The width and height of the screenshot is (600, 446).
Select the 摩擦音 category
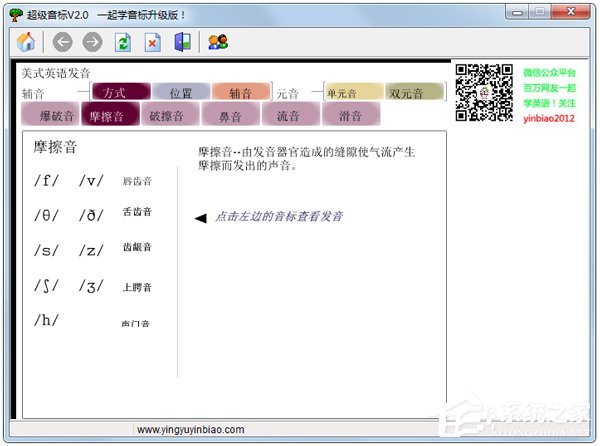pyautogui.click(x=110, y=114)
